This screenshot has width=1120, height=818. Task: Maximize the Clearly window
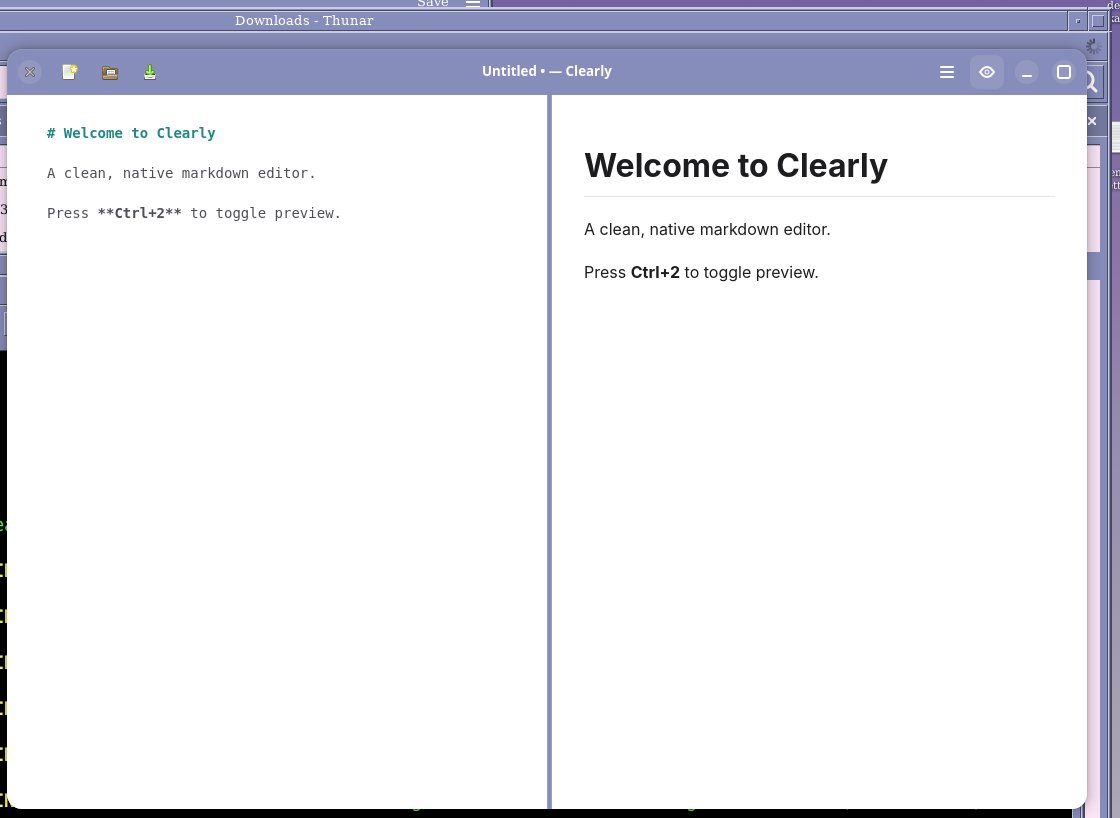point(1064,71)
